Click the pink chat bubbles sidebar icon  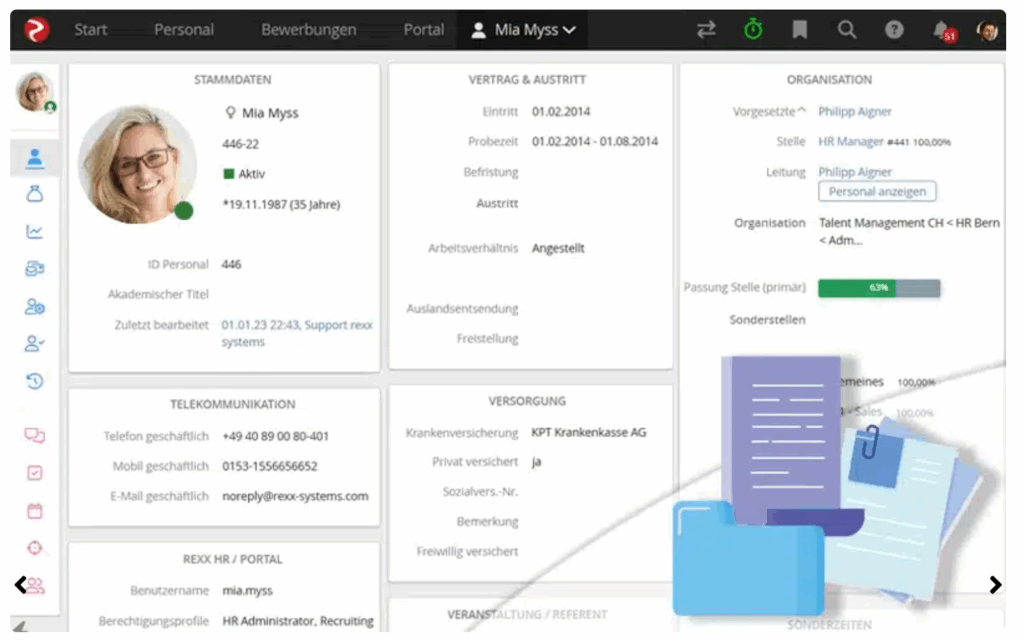pos(35,436)
